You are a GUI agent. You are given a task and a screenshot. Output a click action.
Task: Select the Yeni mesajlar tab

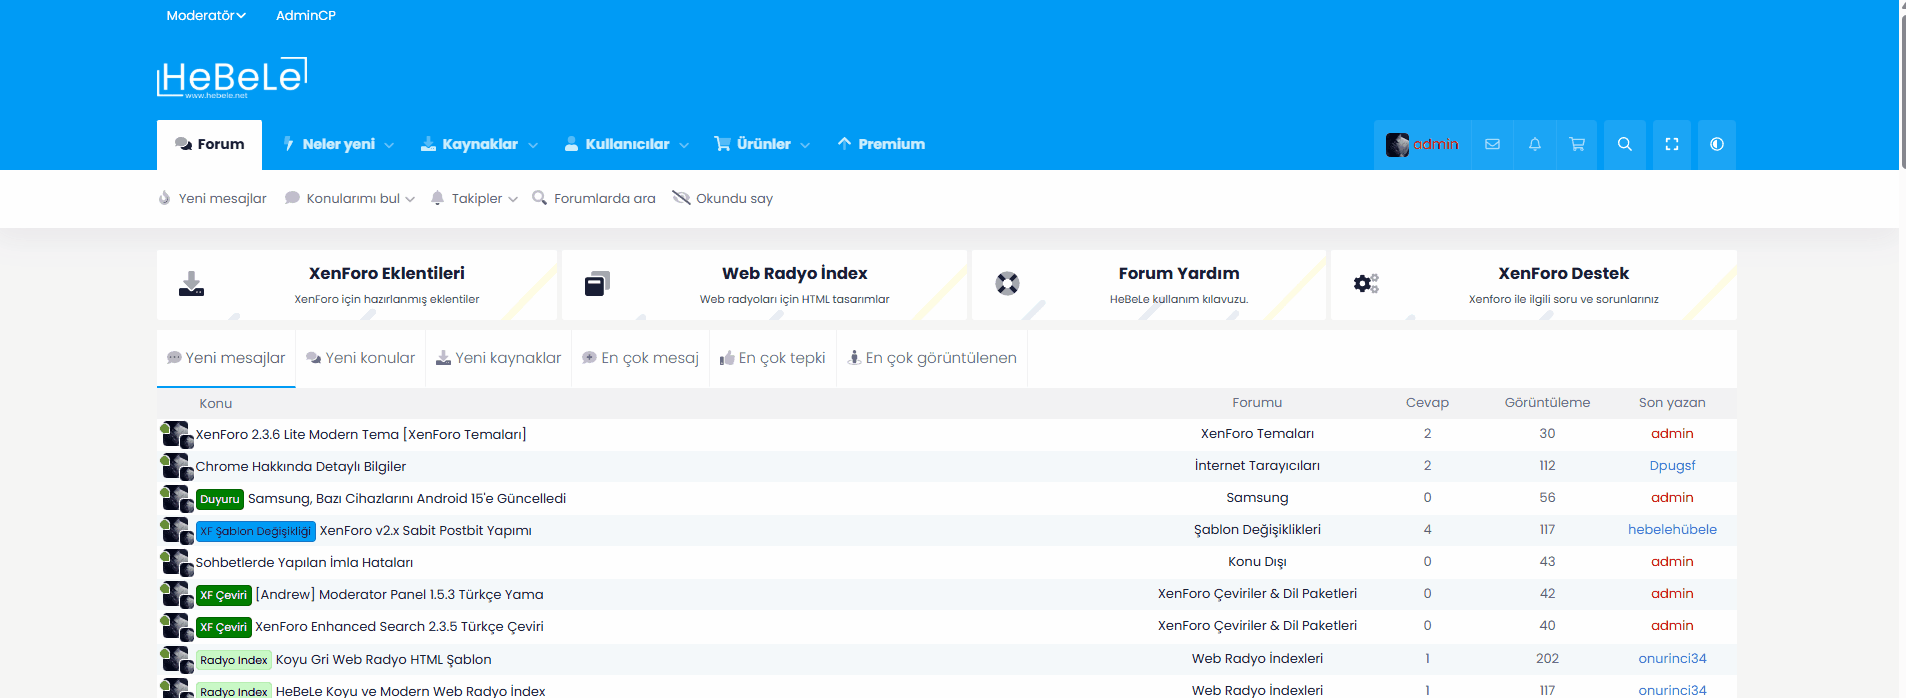(x=226, y=358)
